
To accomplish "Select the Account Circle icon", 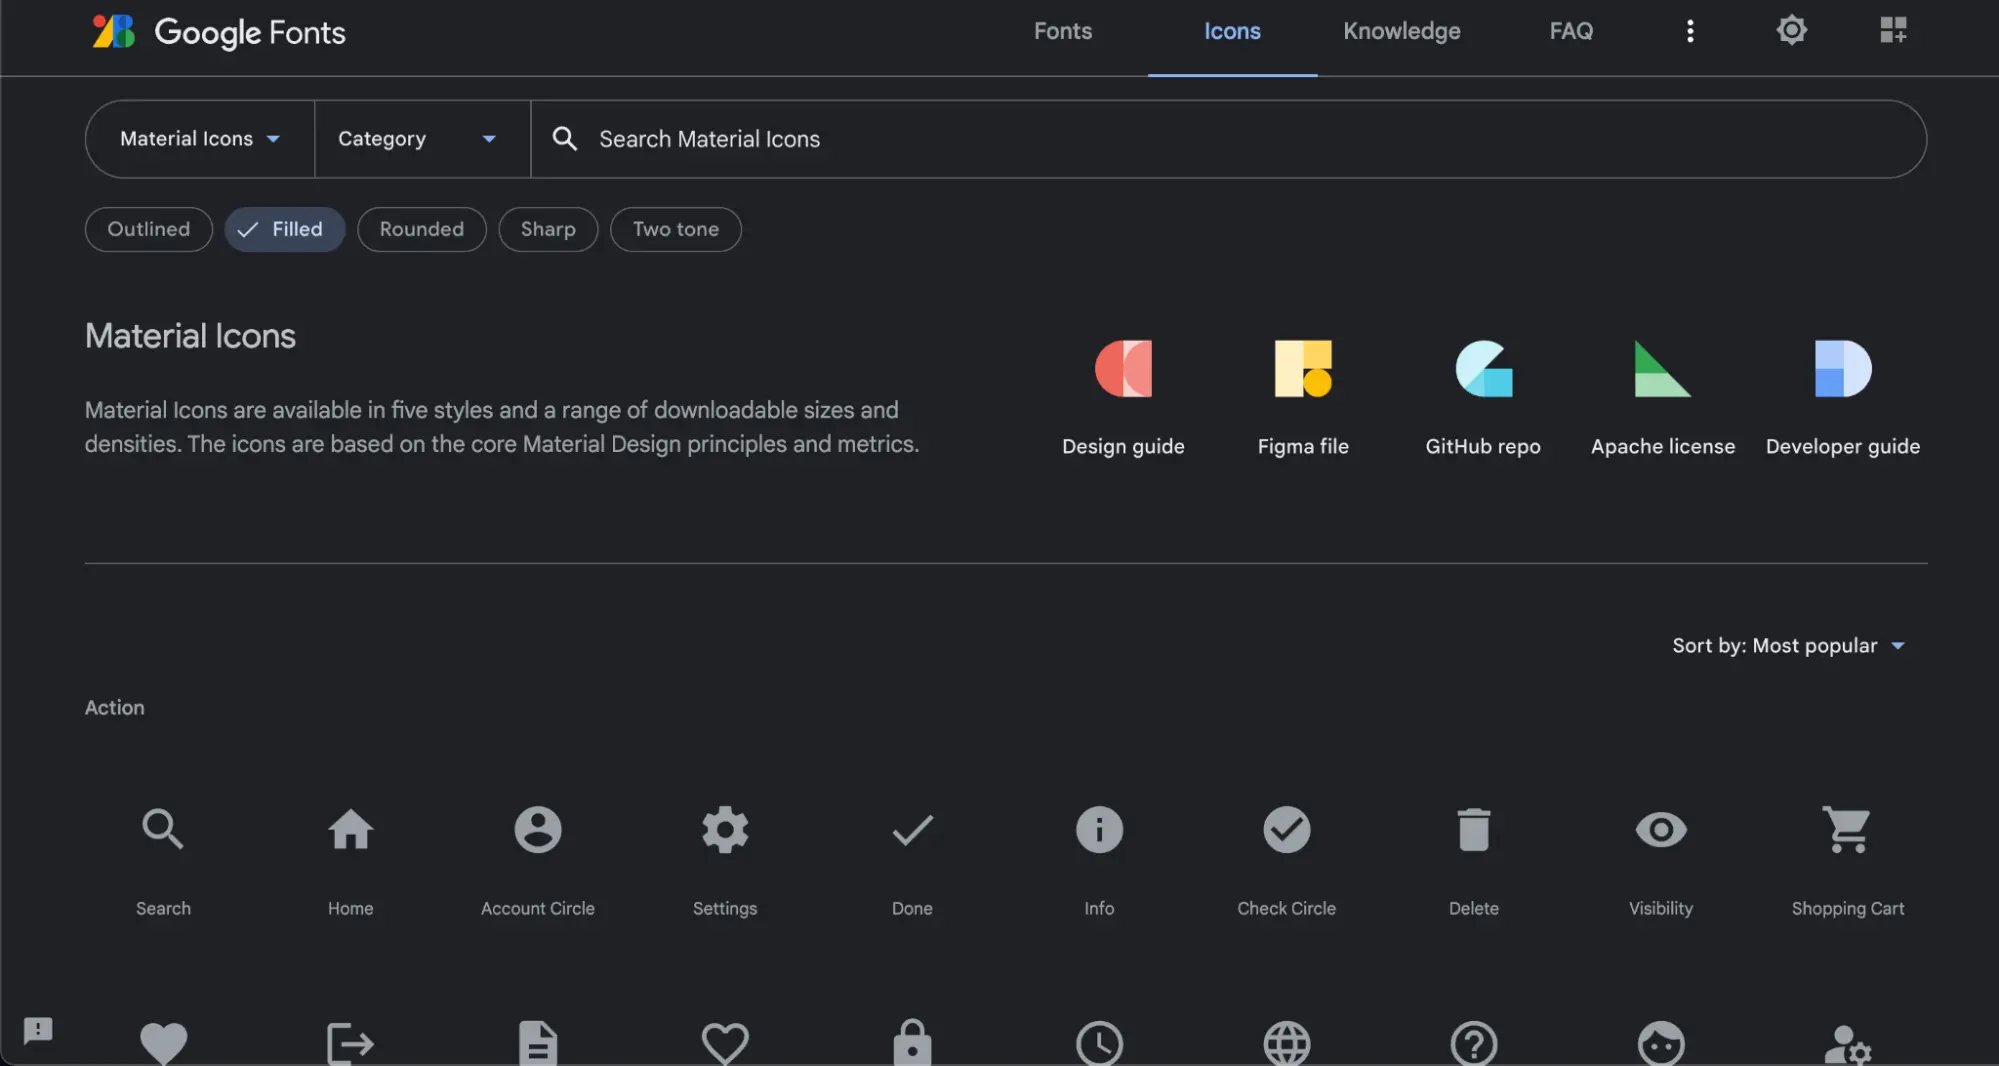I will 537,830.
